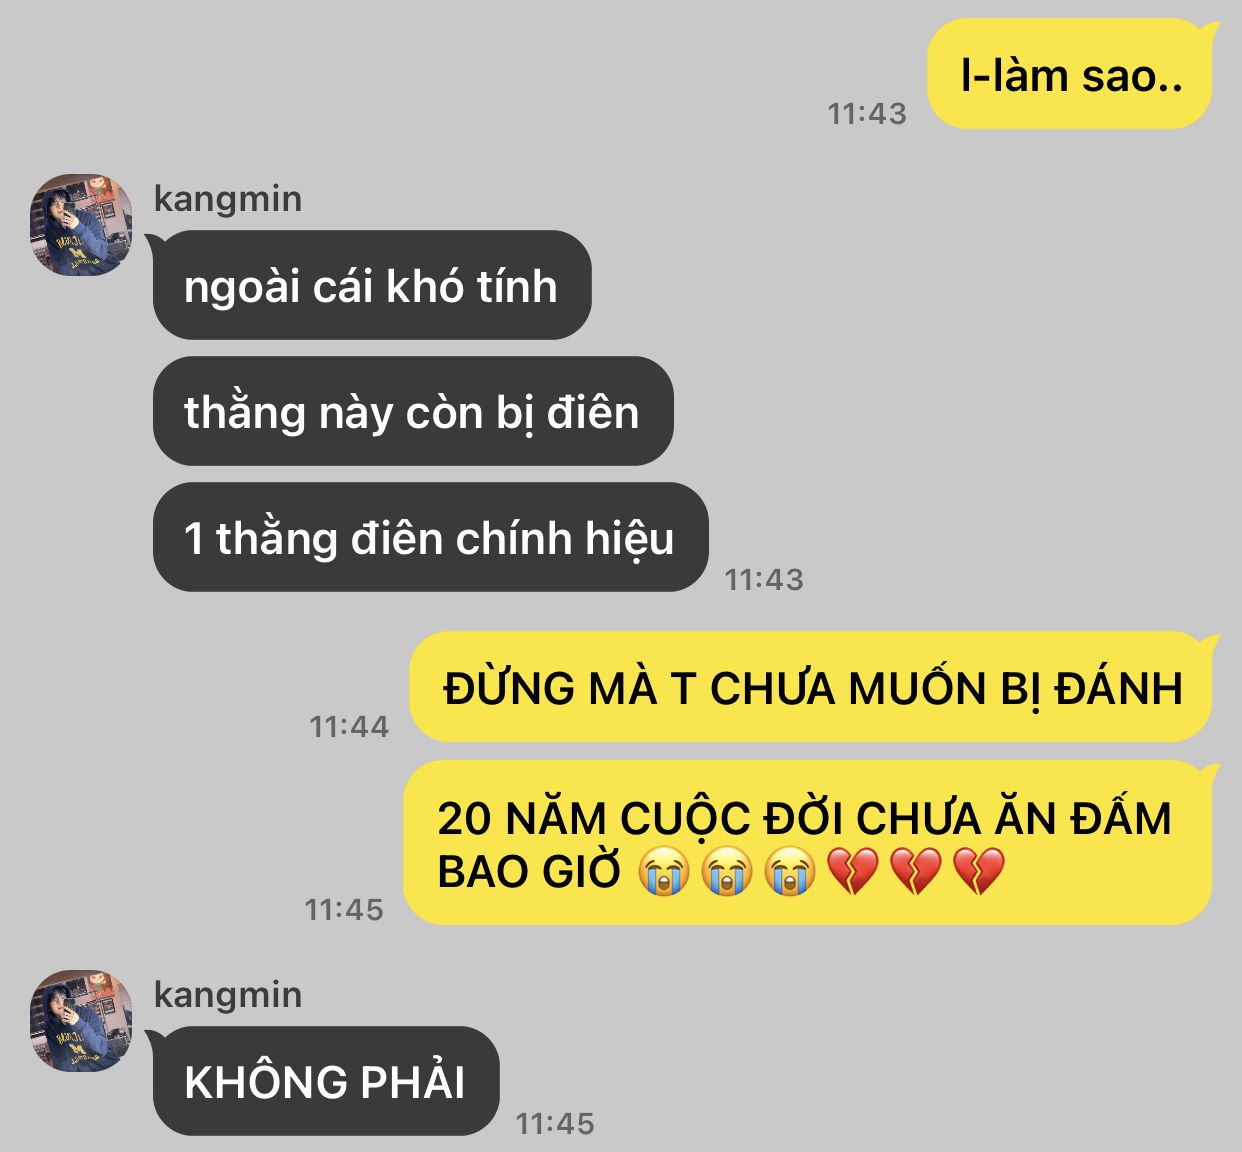Select the 'ngoài cái khó tính' bubble
1242x1152 pixels.
371,286
